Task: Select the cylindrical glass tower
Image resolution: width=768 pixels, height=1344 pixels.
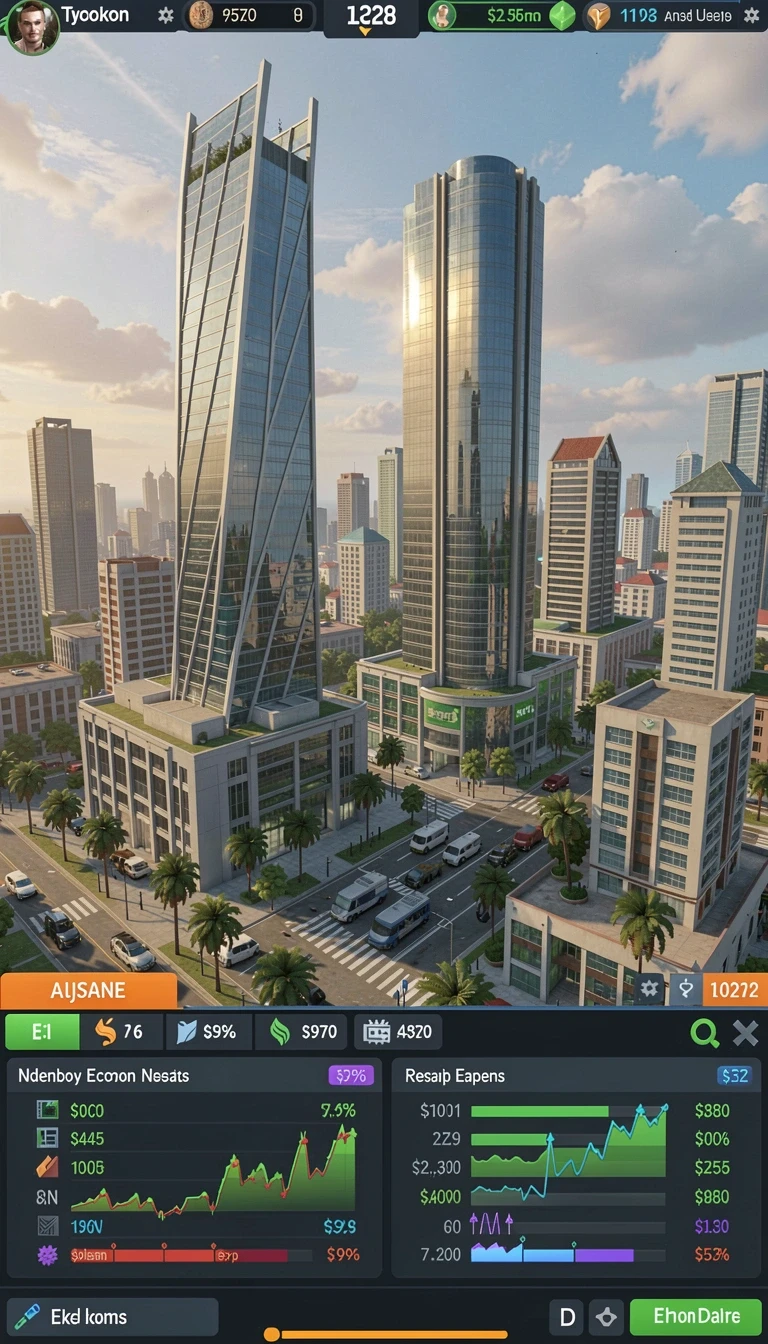Action: coord(472,420)
